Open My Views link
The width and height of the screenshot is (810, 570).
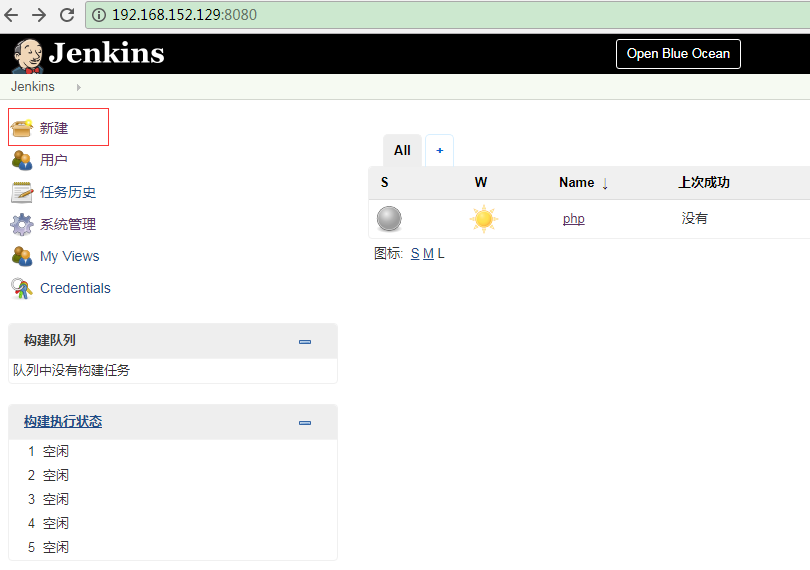70,256
